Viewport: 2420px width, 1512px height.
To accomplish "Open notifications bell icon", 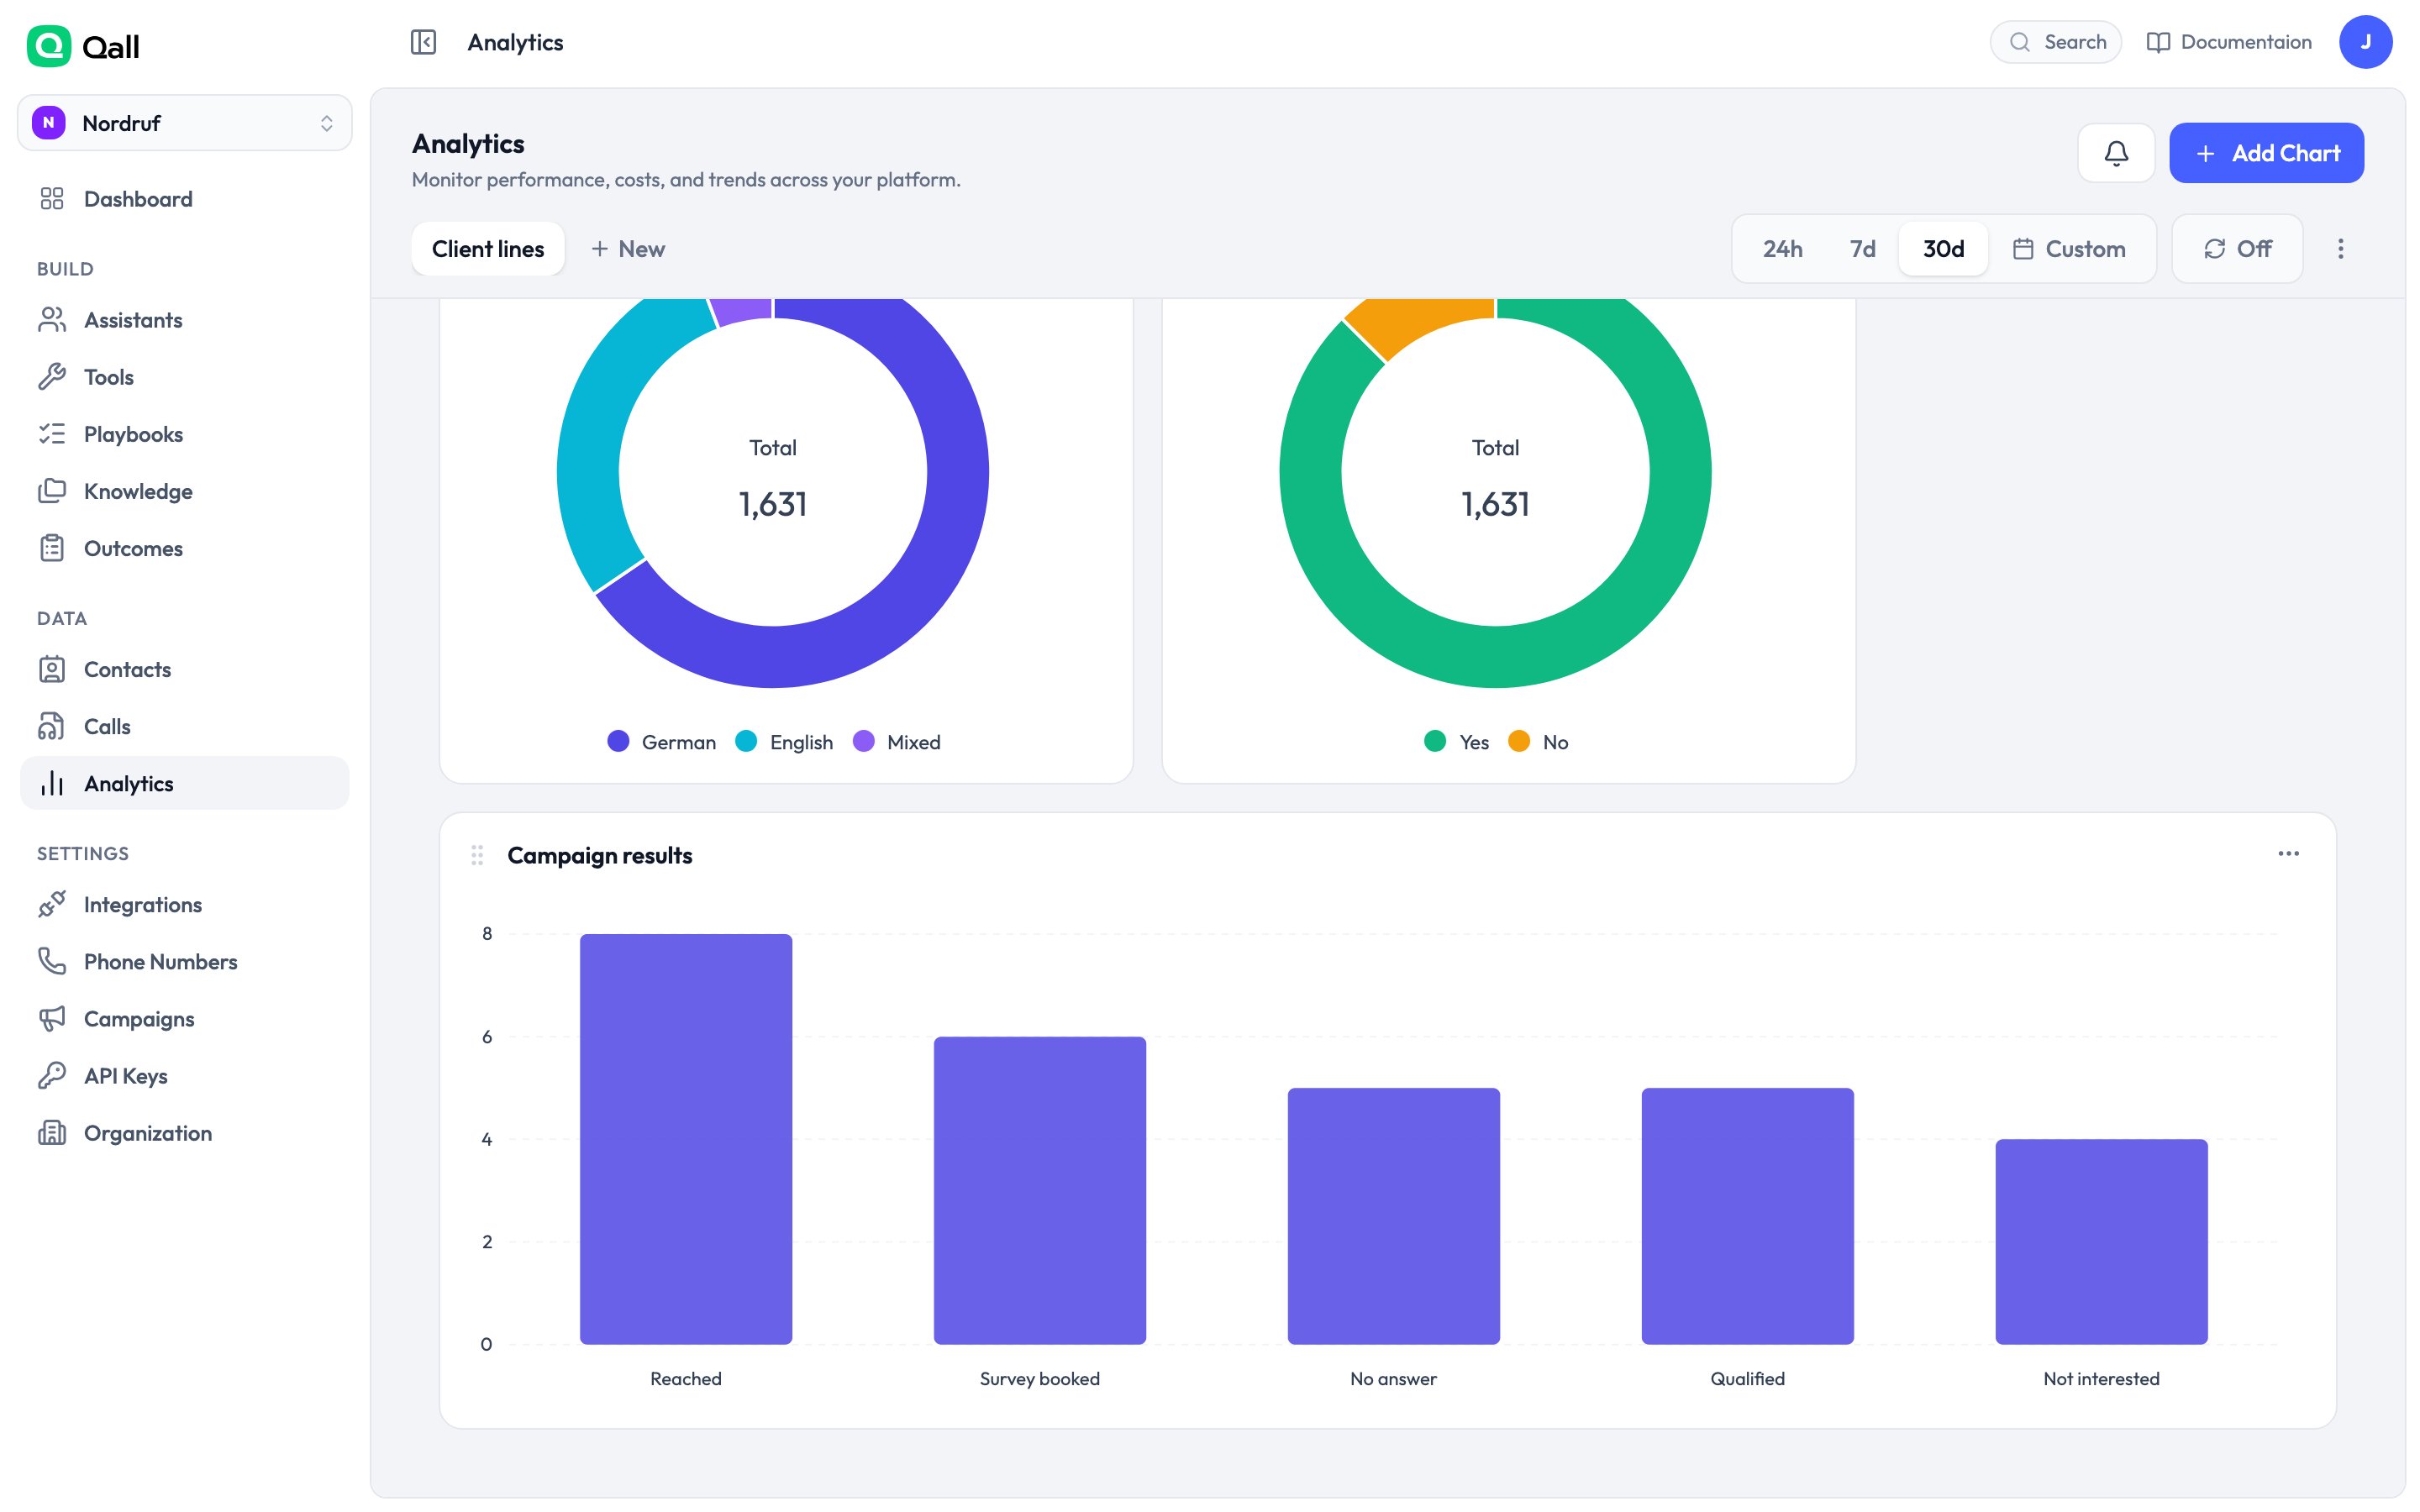I will [2116, 153].
